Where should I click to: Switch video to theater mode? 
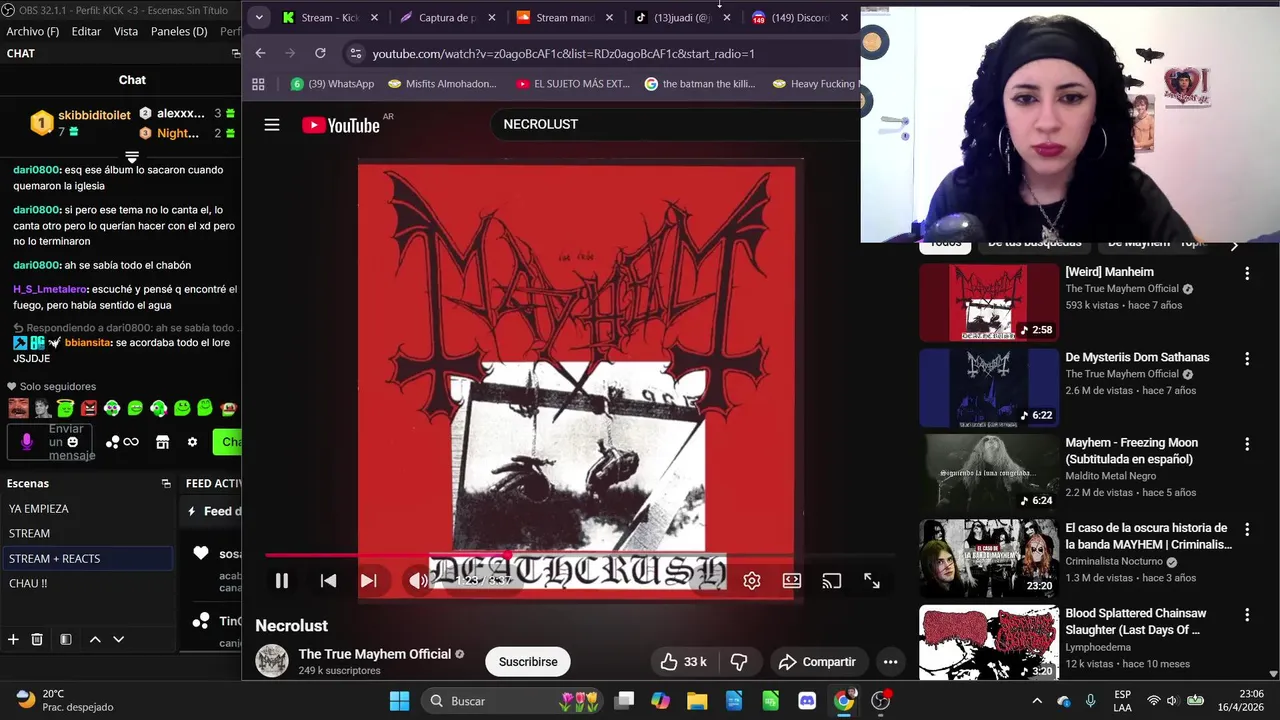792,581
